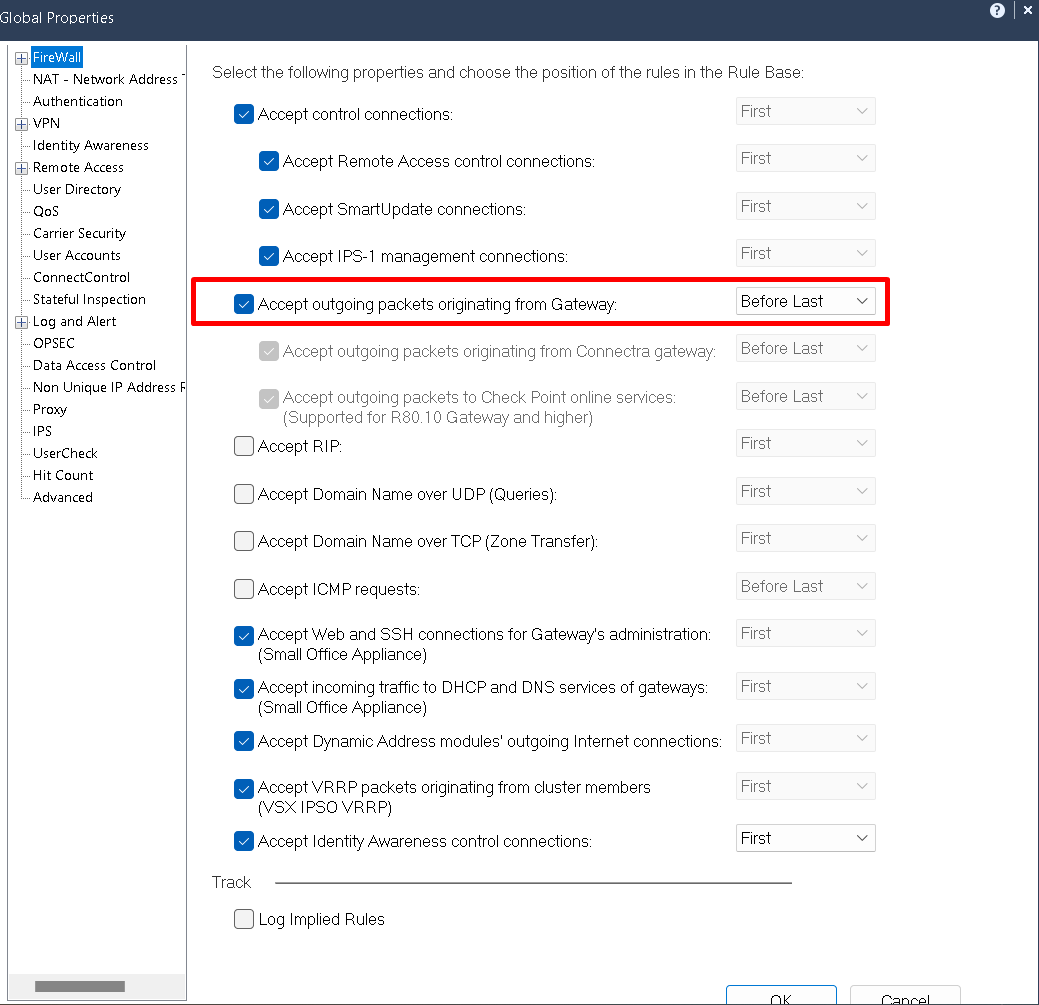Expand the FireWall tree node
Image resolution: width=1039 pixels, height=1005 pixels.
(22, 58)
